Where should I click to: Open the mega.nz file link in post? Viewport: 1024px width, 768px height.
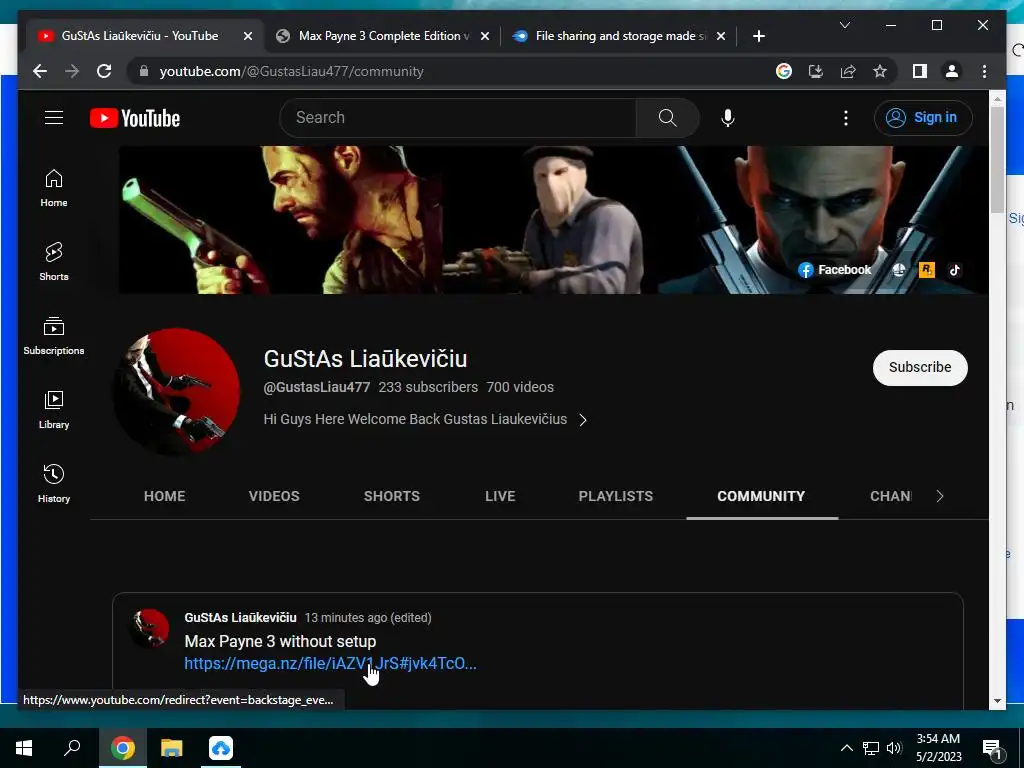(330, 664)
